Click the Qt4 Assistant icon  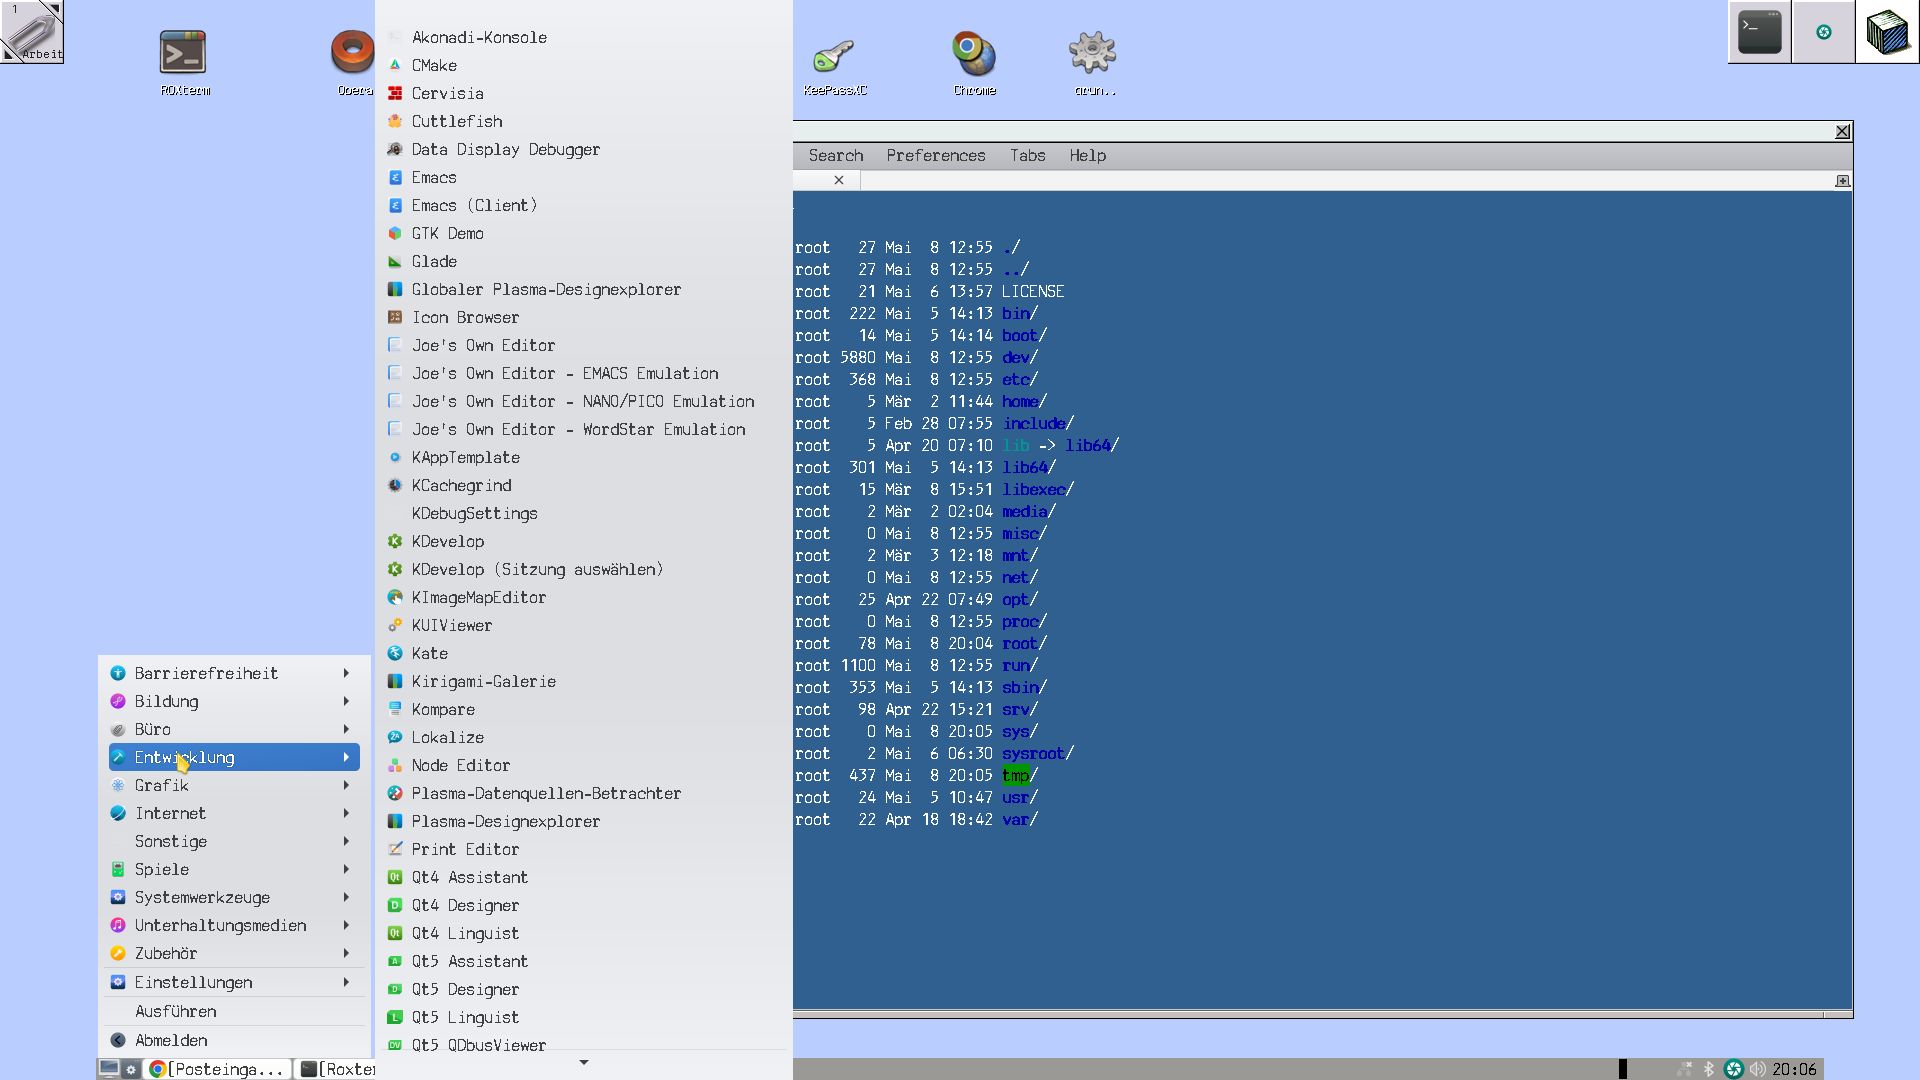coord(395,877)
